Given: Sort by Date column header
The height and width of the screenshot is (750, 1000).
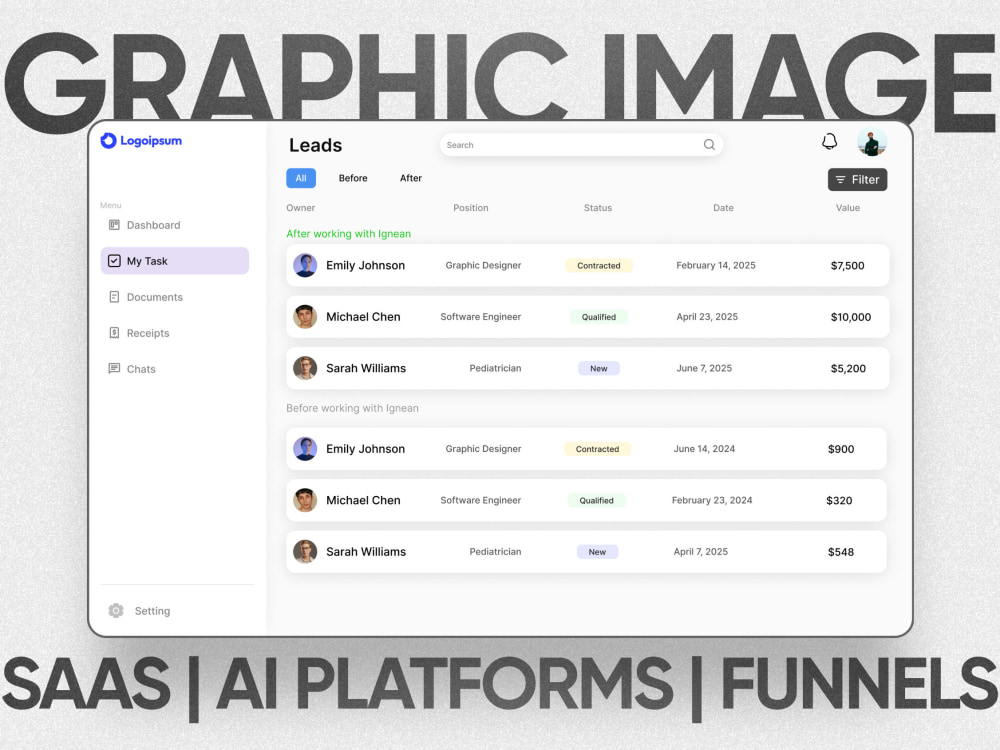Looking at the screenshot, I should click(x=723, y=208).
